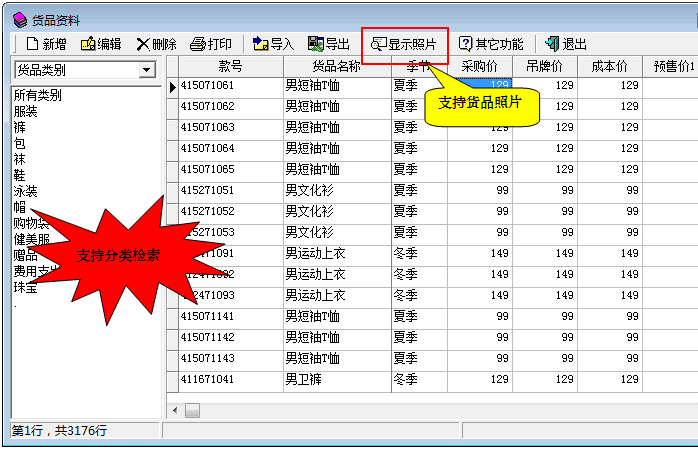This screenshot has width=698, height=450.
Task: Click the 导出 (export) toolbar icon
Action: [316, 44]
